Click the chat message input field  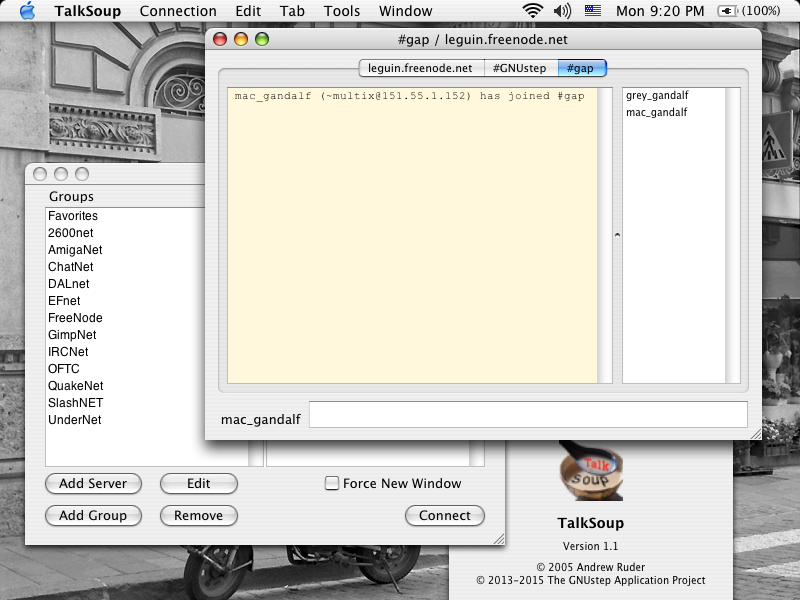pos(528,414)
